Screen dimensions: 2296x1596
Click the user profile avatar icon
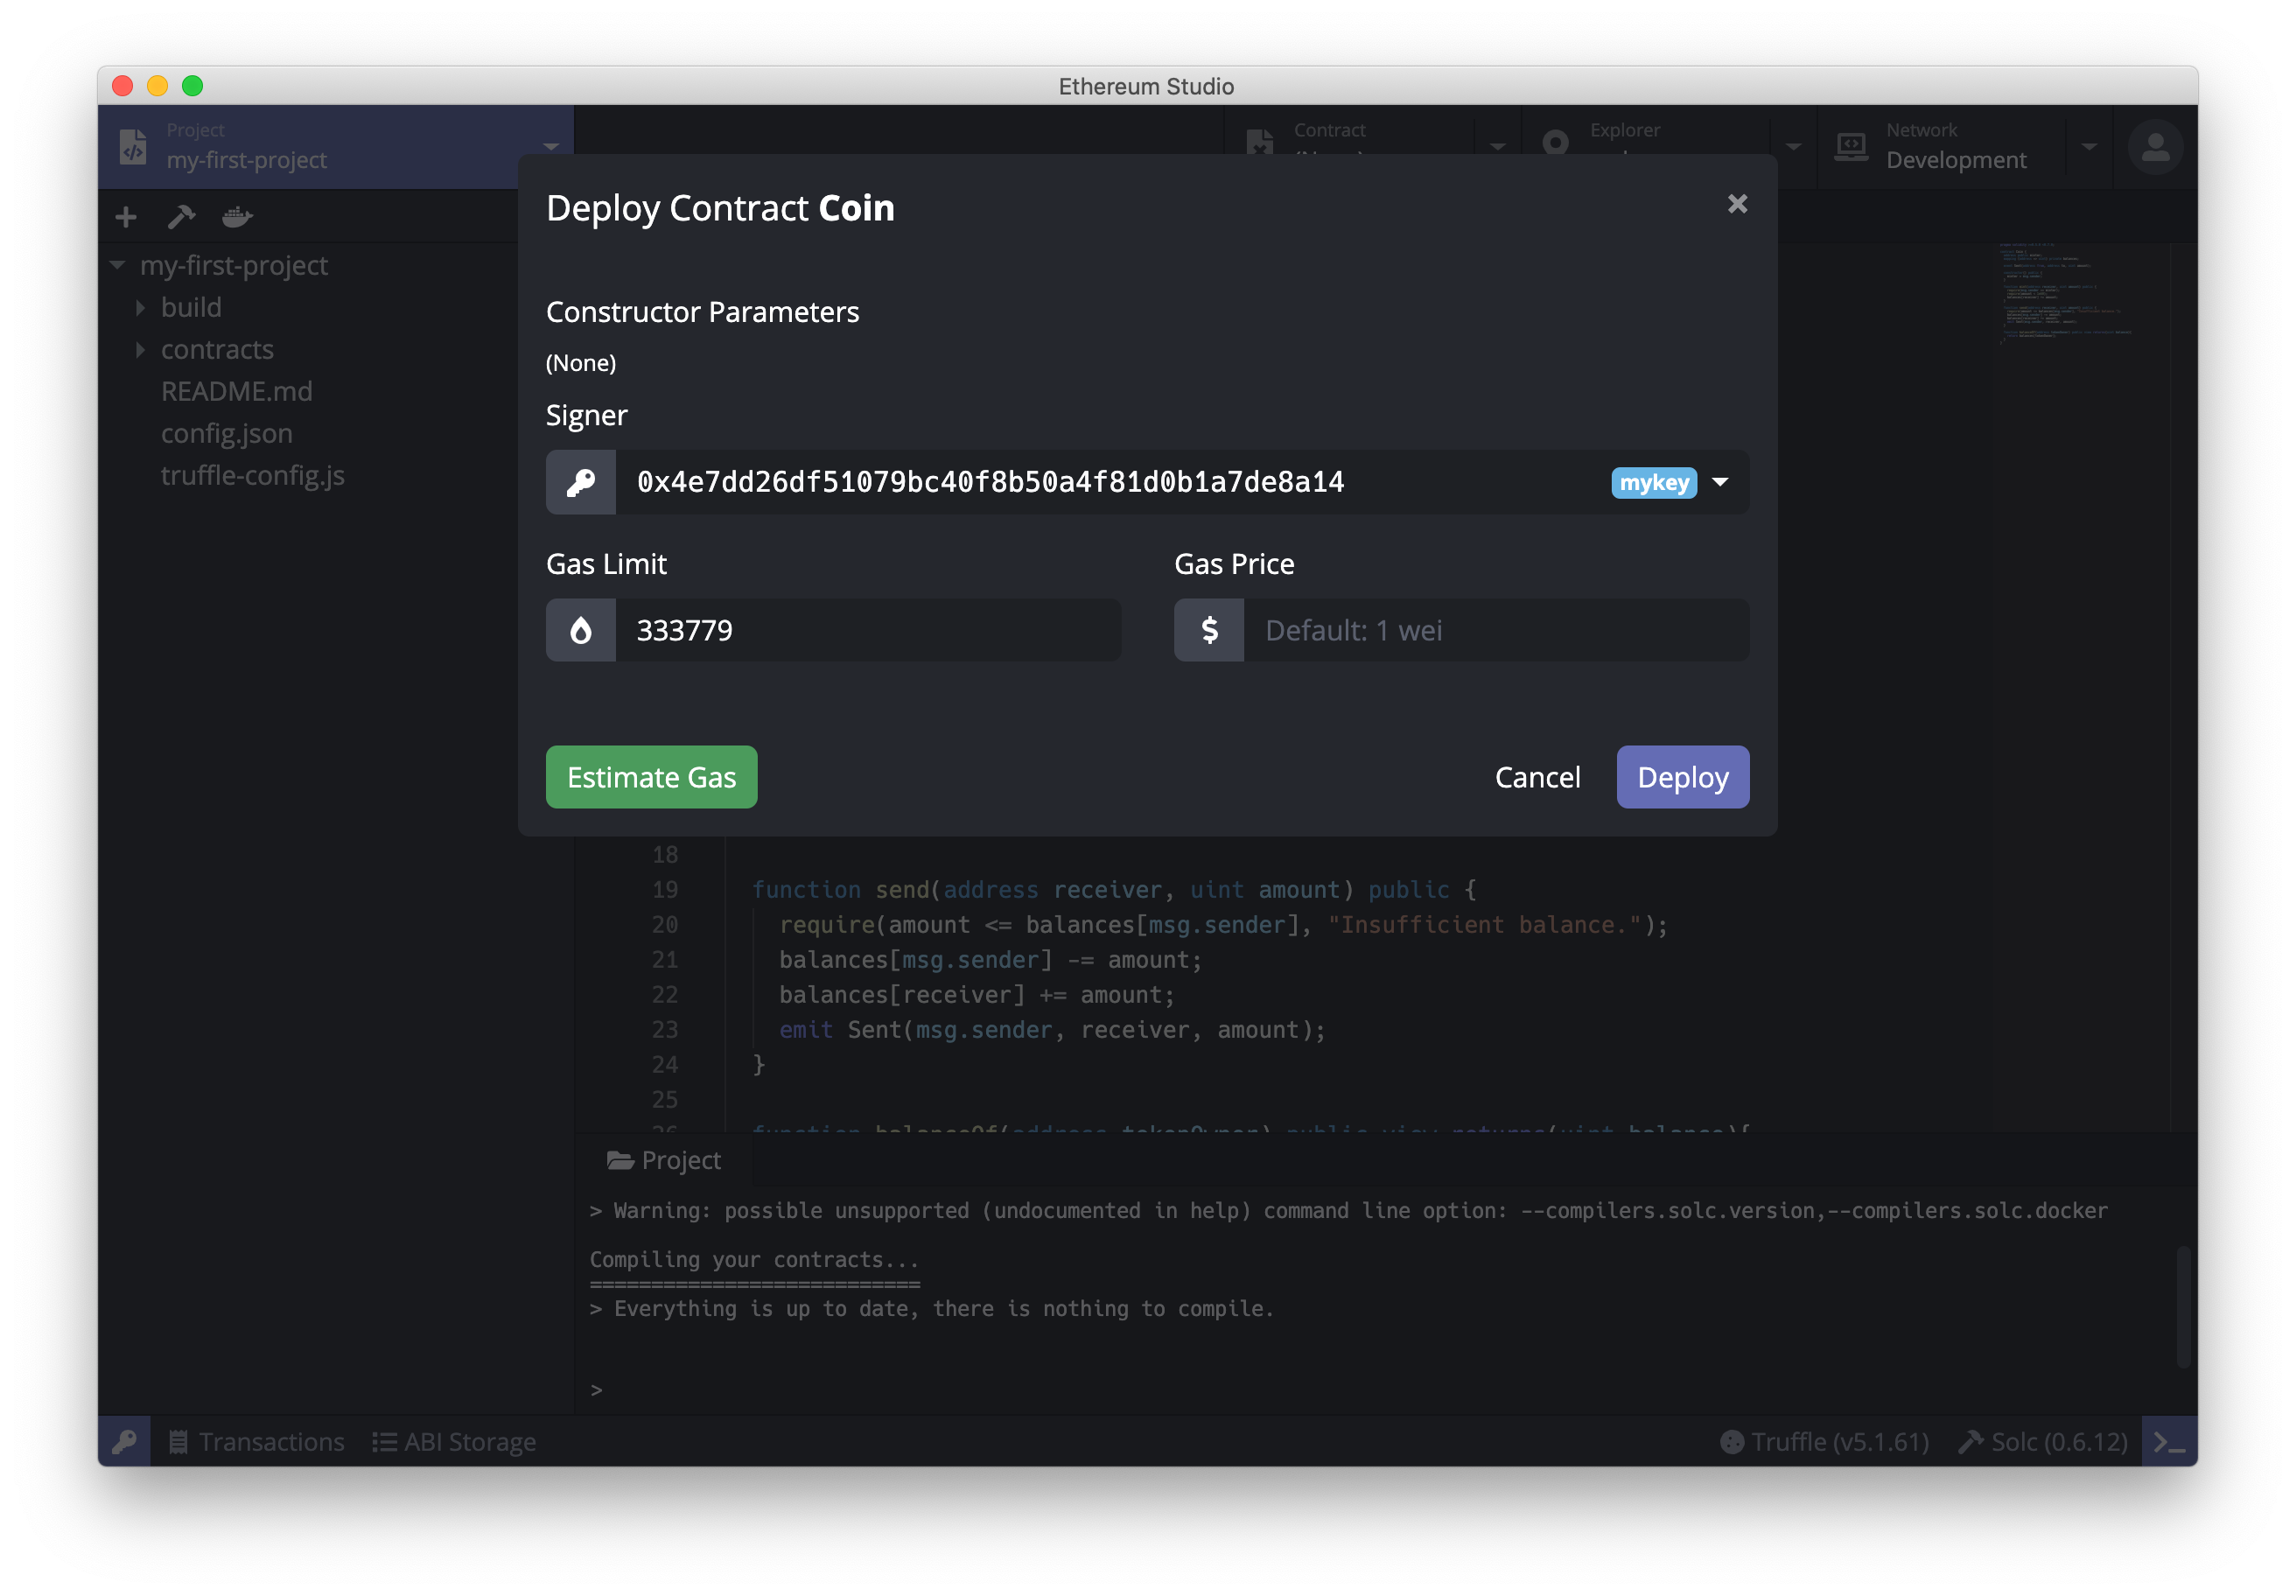pyautogui.click(x=2154, y=148)
